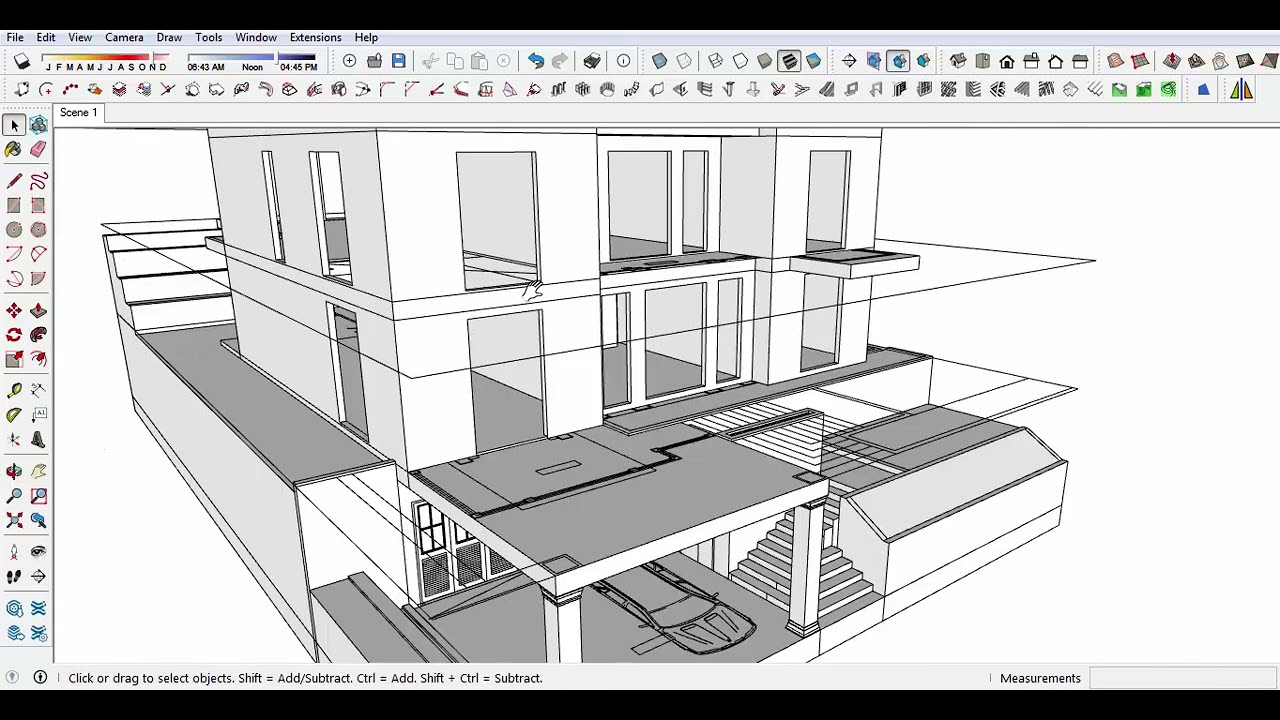The width and height of the screenshot is (1280, 720).
Task: Select the Smoove sandbox tool
Action: [x=1172, y=62]
